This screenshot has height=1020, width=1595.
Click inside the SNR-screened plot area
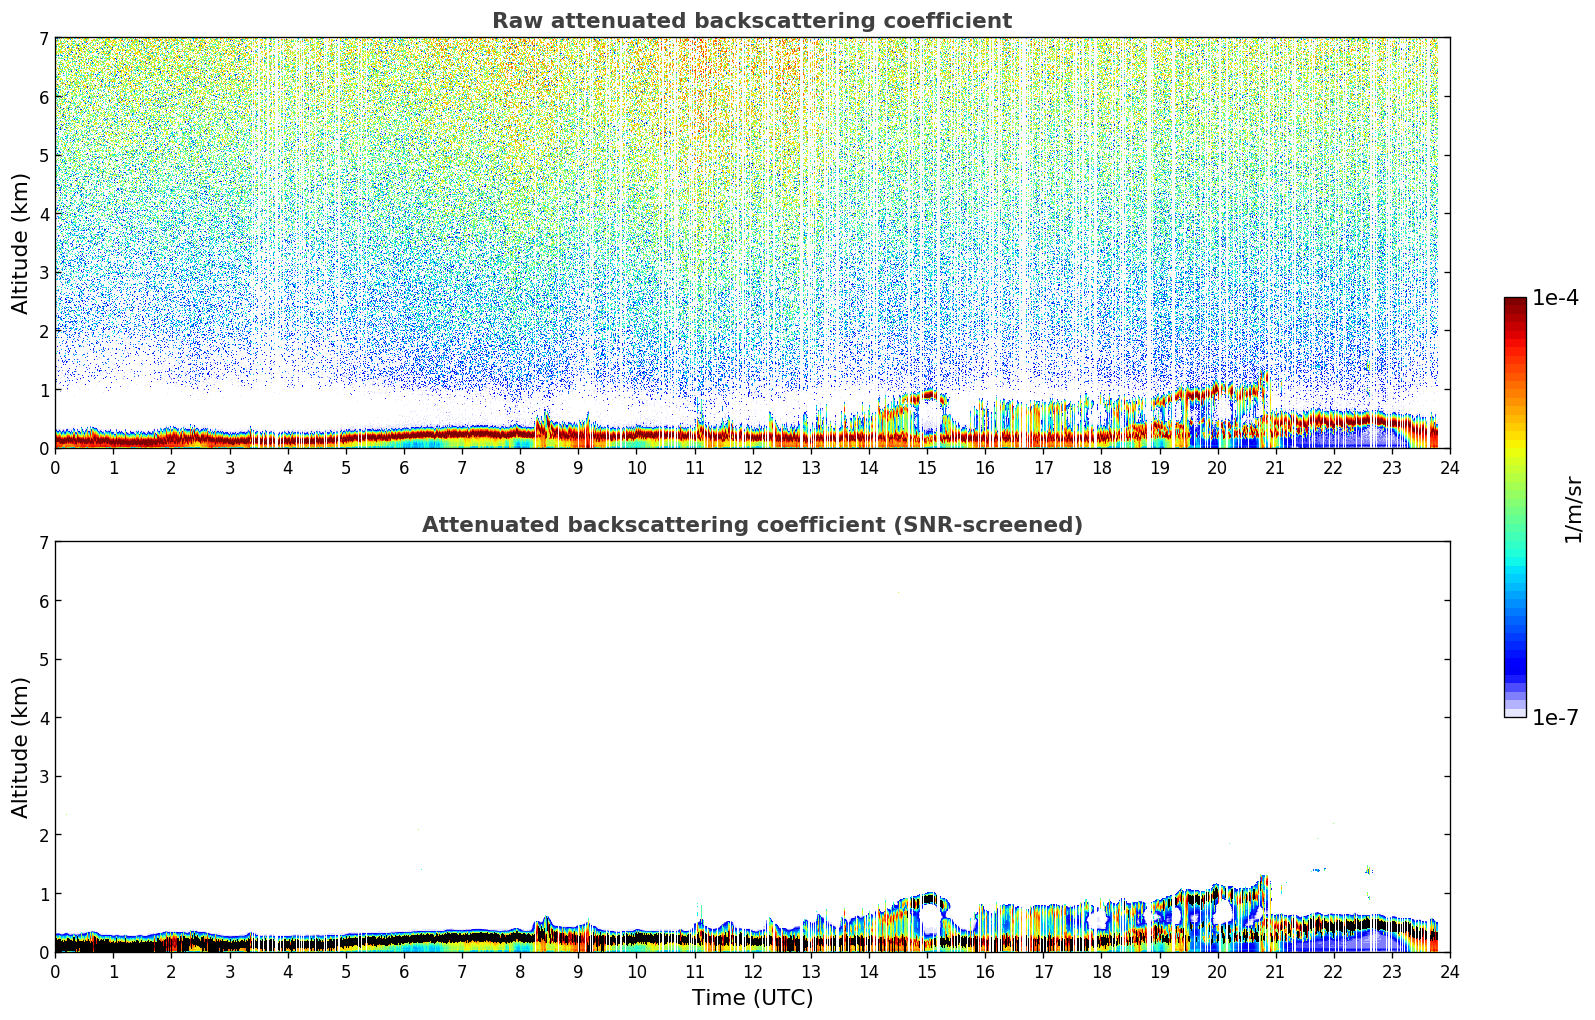tap(752, 747)
